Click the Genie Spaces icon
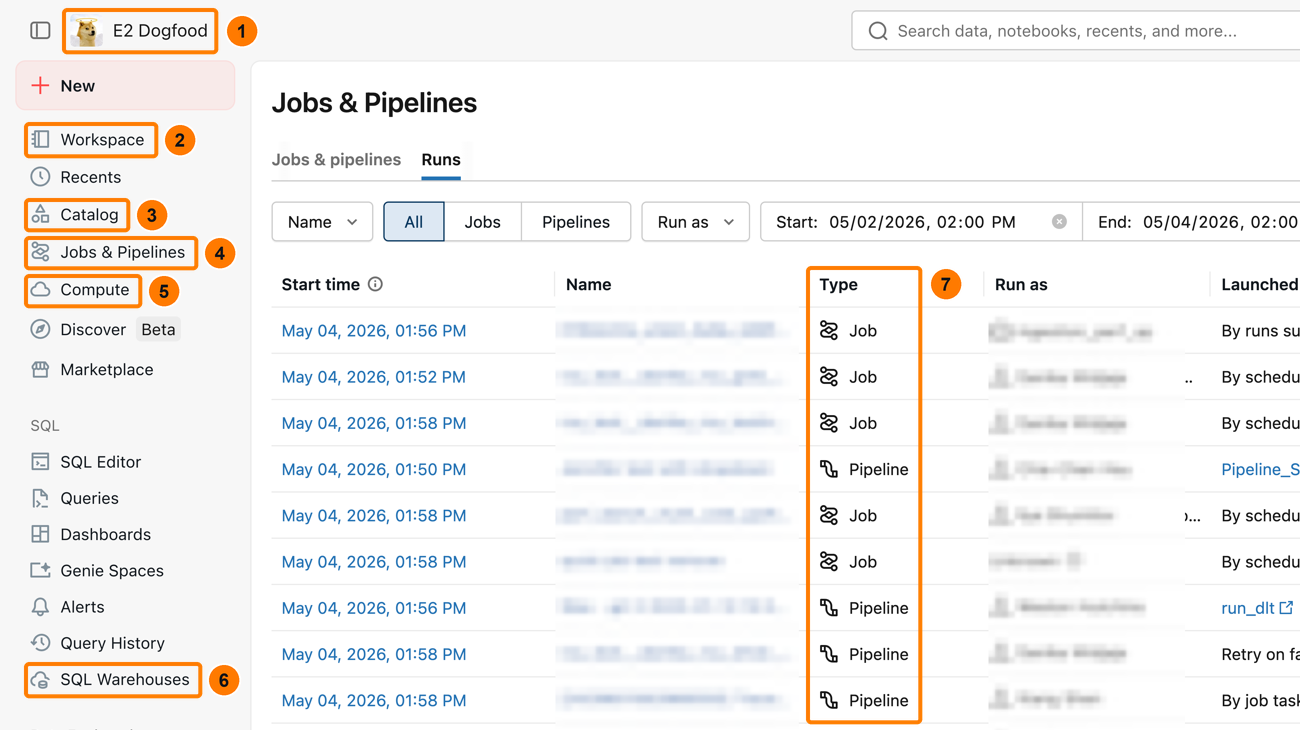Image resolution: width=1300 pixels, height=730 pixels. (40, 571)
